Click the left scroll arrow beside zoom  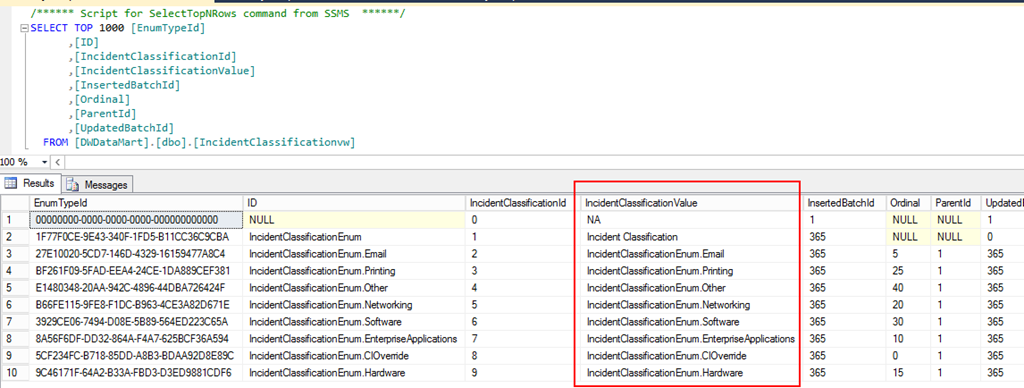(57, 162)
